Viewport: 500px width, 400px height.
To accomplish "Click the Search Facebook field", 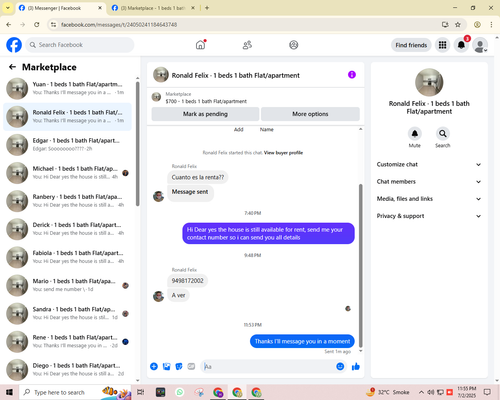I will tap(80, 45).
